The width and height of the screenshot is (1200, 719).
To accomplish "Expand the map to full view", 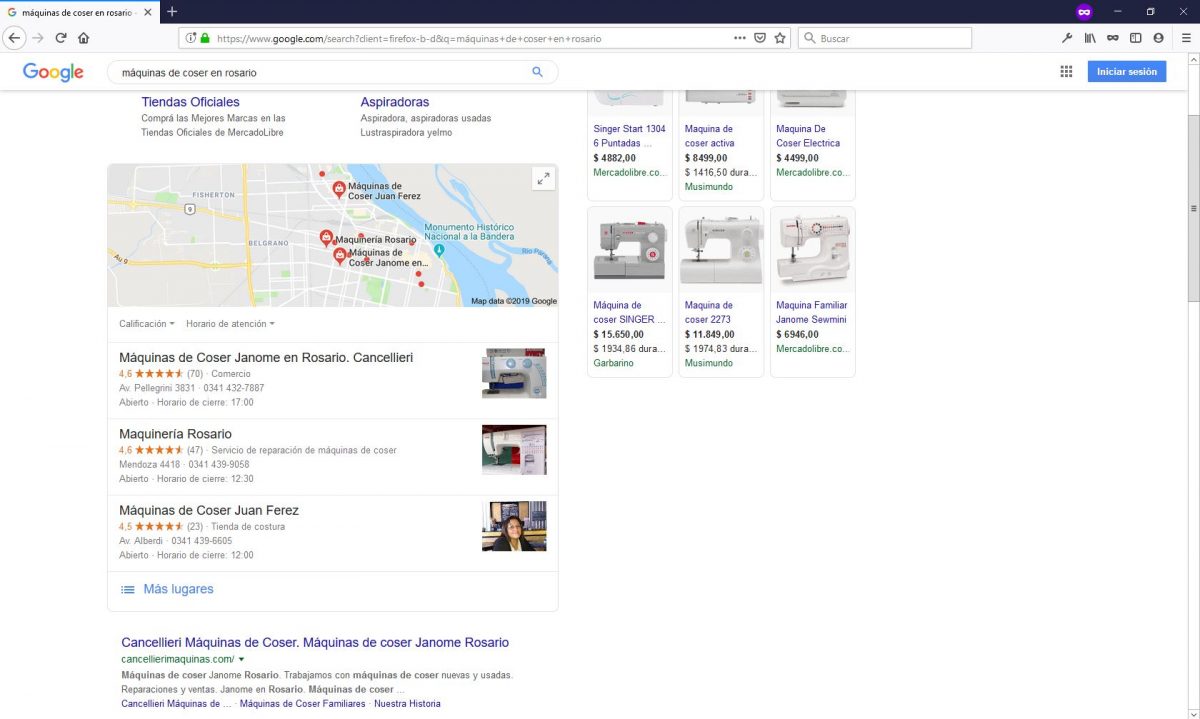I will click(543, 179).
